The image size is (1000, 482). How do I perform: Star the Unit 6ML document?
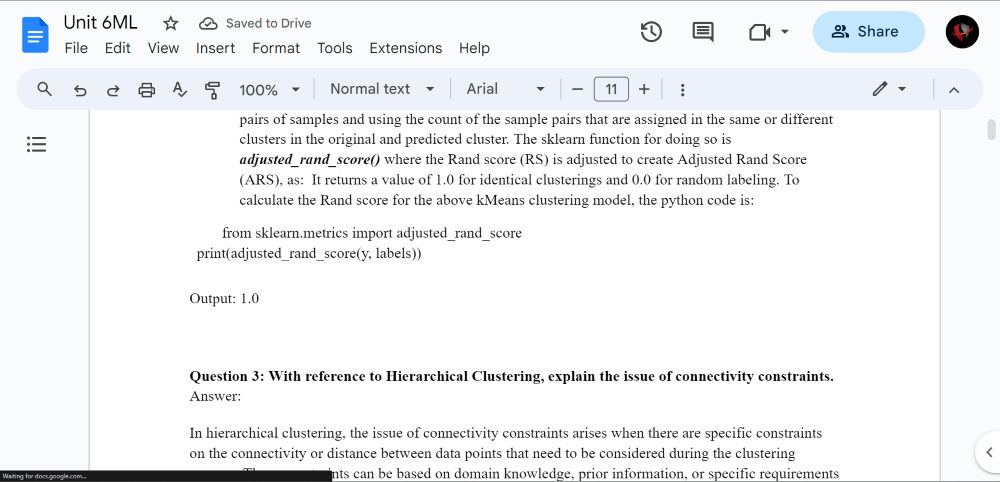170,24
